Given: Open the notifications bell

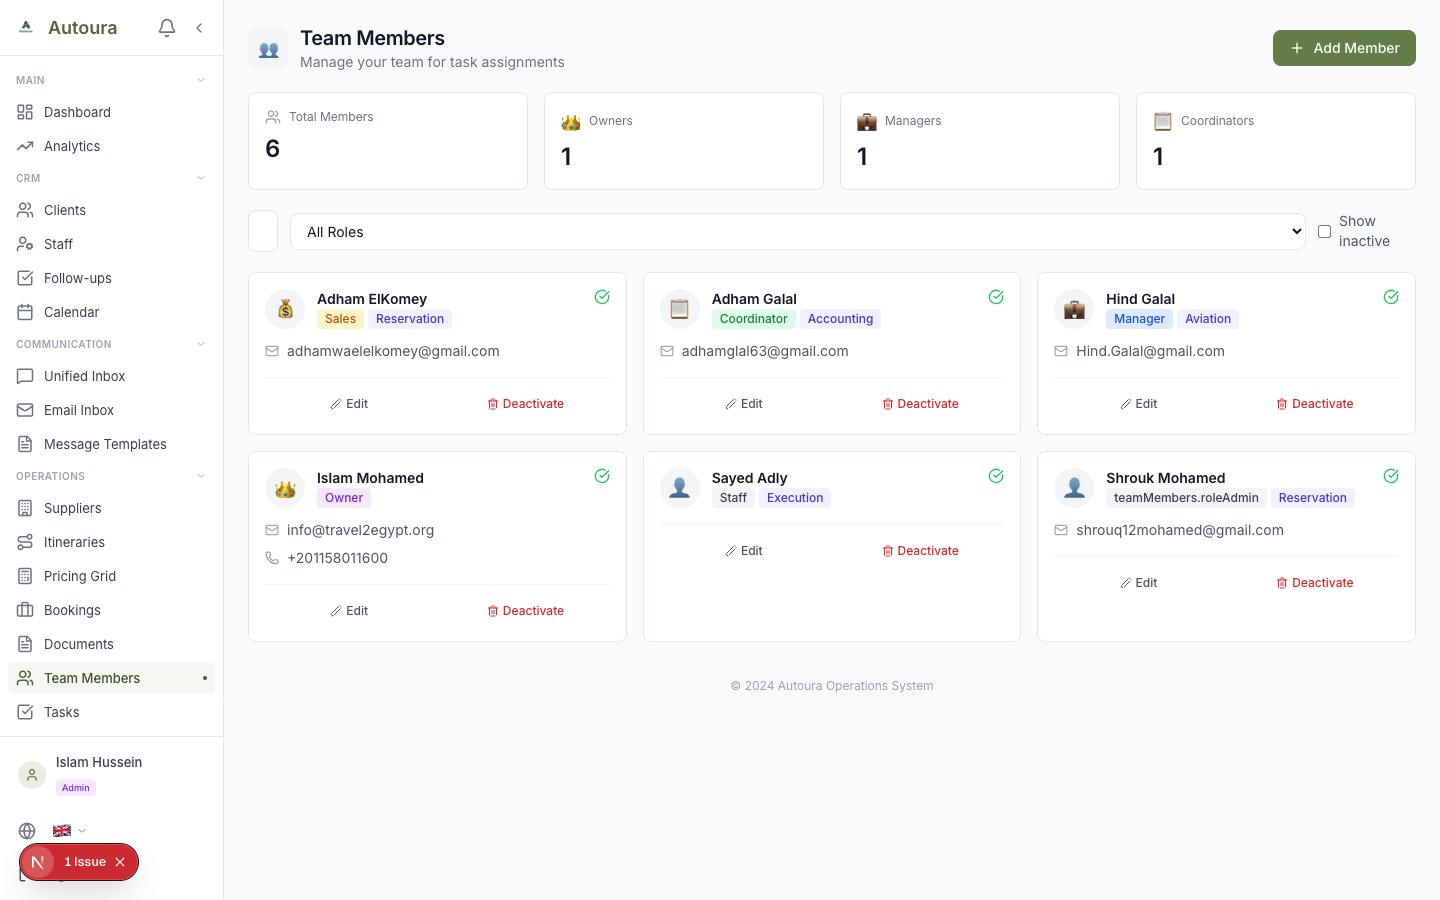Looking at the screenshot, I should click(167, 28).
